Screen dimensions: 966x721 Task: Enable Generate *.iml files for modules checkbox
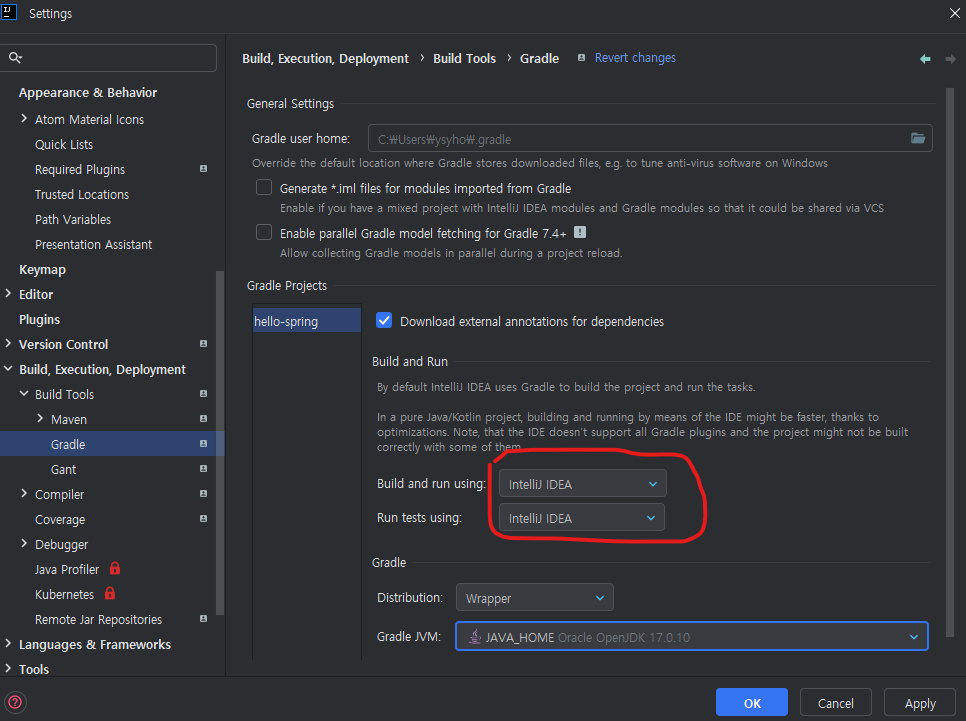(x=264, y=187)
